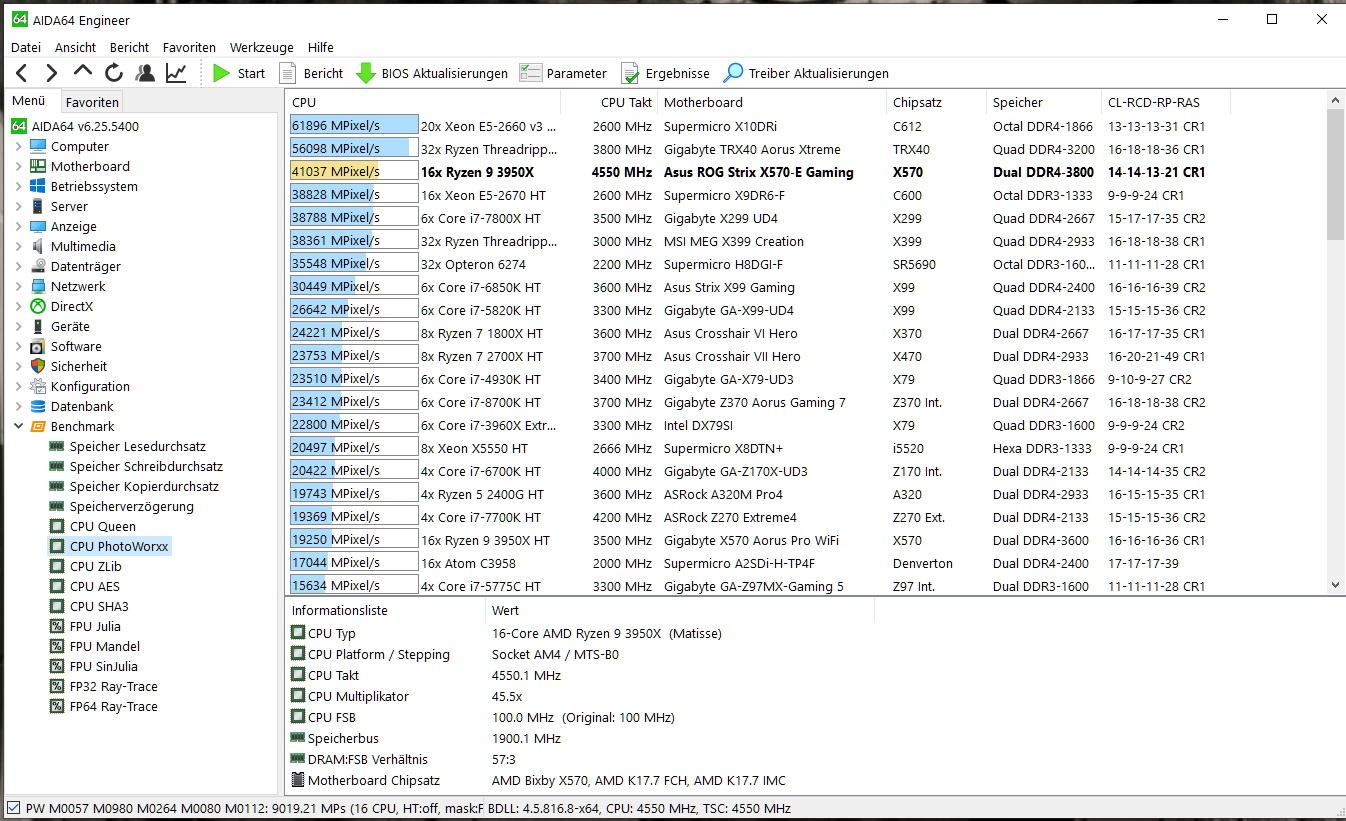Image resolution: width=1346 pixels, height=821 pixels.
Task: Click scroll-down arrow of results list
Action: 1335,585
